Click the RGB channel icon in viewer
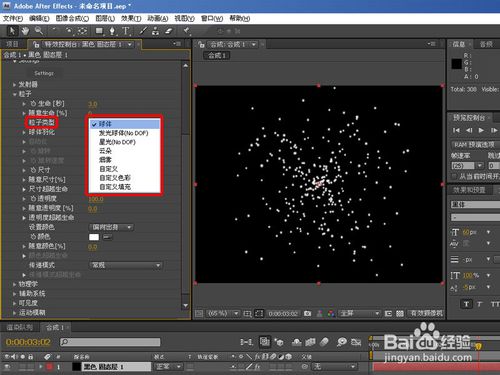This screenshot has width=500, height=375. tap(331, 313)
